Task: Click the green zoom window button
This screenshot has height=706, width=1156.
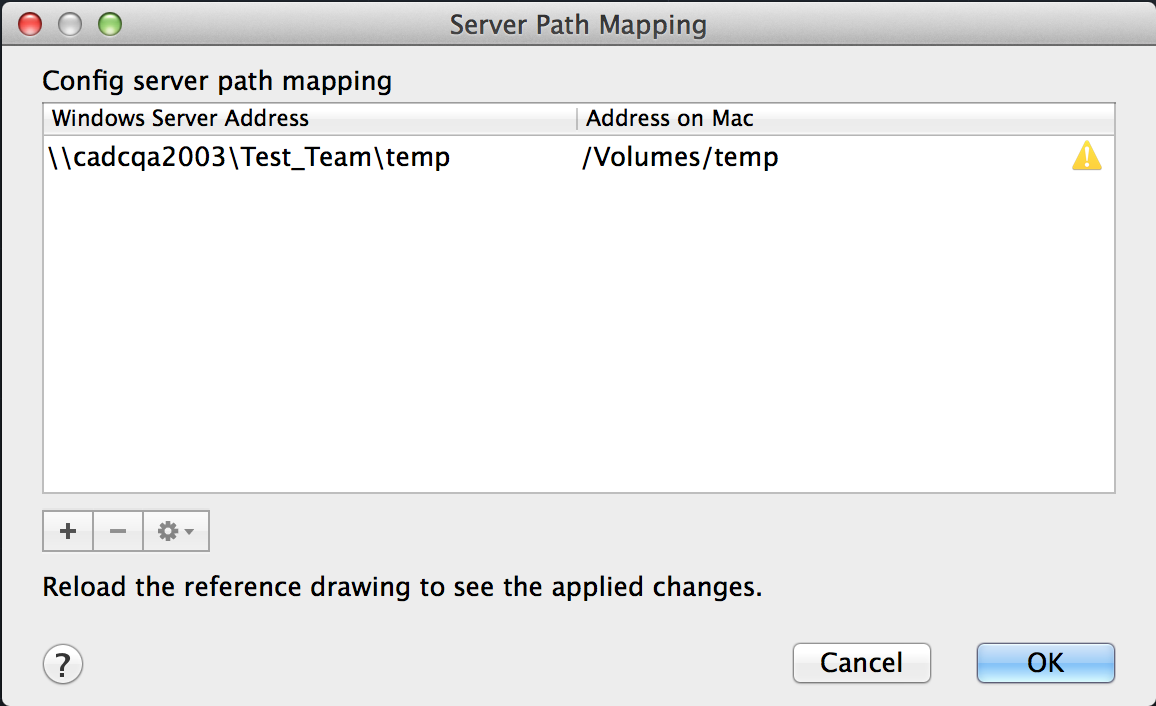Action: coord(109,24)
